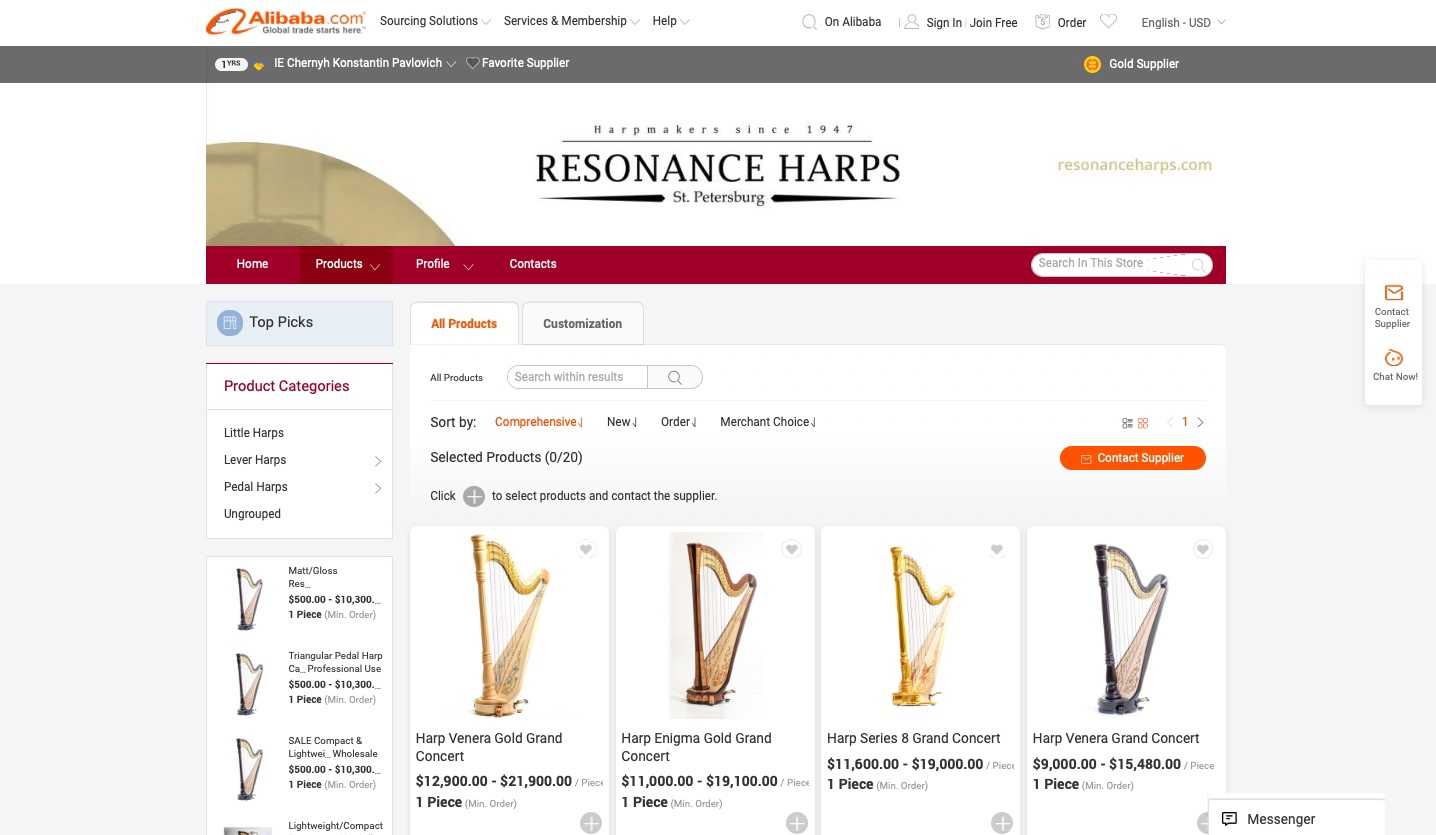Go to the Home nav item
Screen dimensions: 1436x835
pyautogui.click(x=252, y=264)
